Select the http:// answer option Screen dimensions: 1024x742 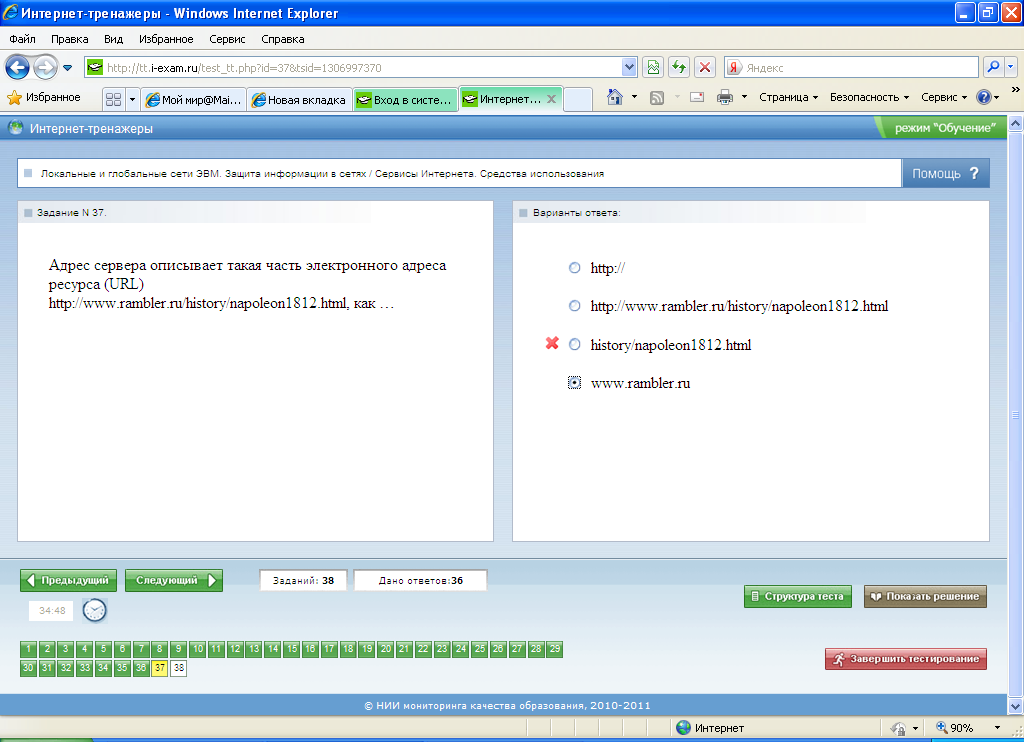(x=574, y=268)
